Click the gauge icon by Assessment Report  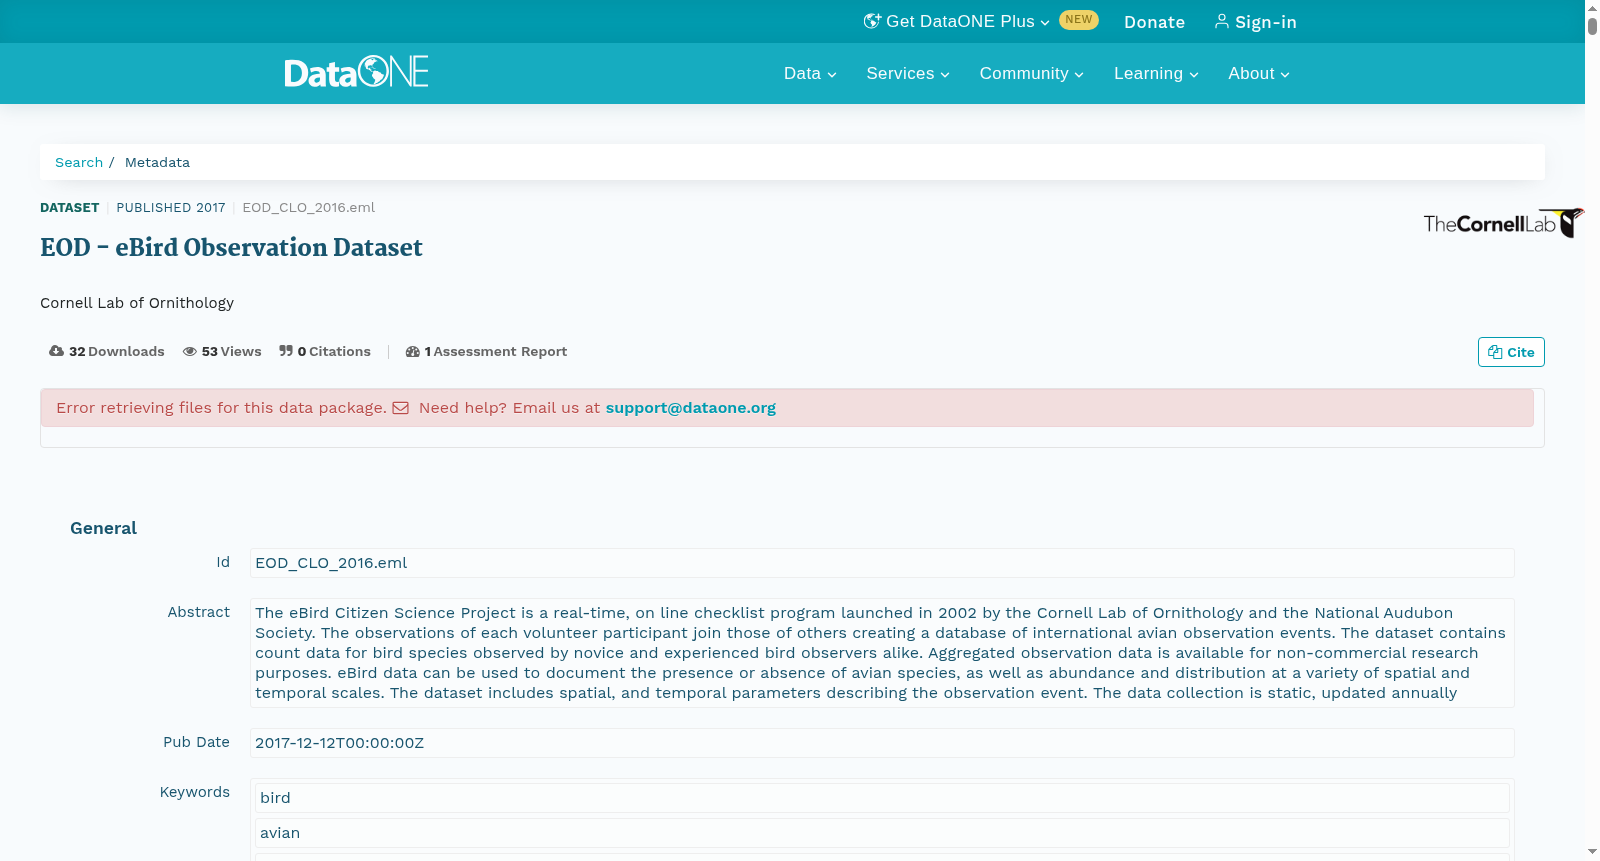[x=412, y=351]
